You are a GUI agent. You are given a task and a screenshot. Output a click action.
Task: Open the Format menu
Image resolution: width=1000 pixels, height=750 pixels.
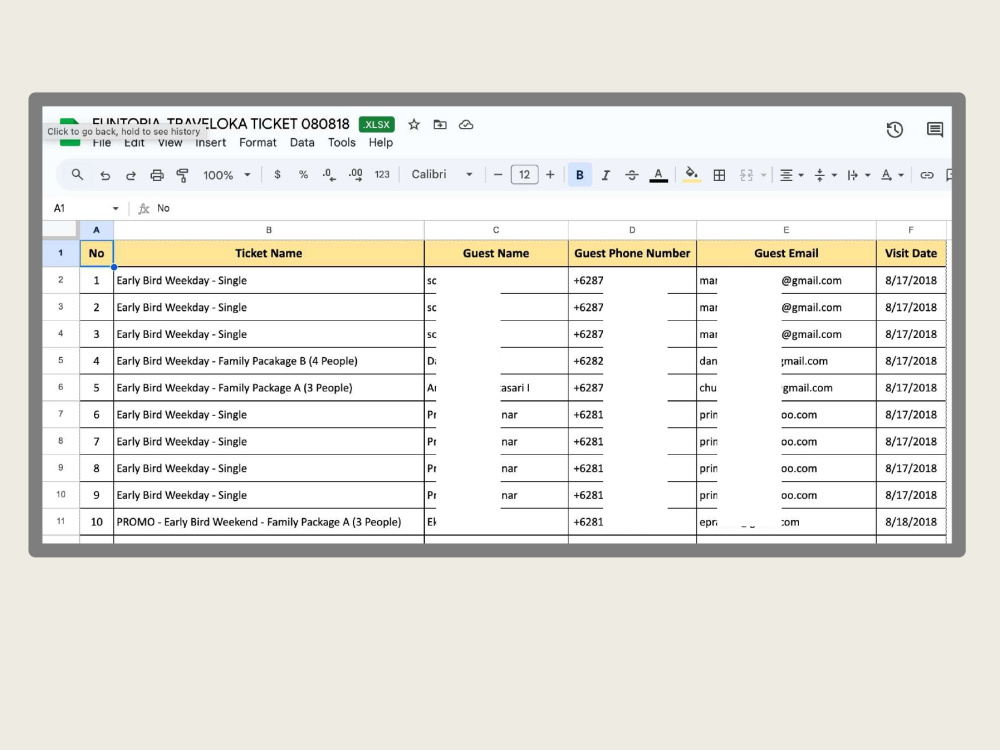click(x=258, y=143)
